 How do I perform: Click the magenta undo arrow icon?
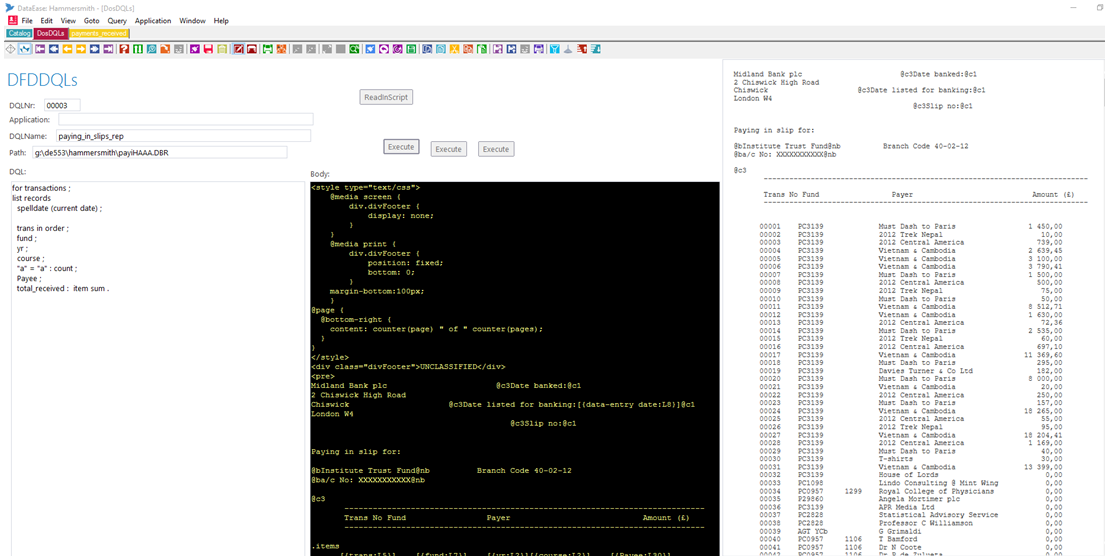click(x=384, y=49)
